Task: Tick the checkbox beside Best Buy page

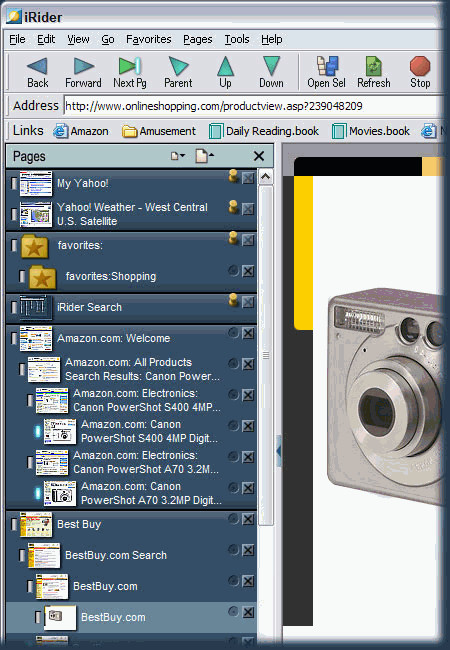Action: pos(14,524)
